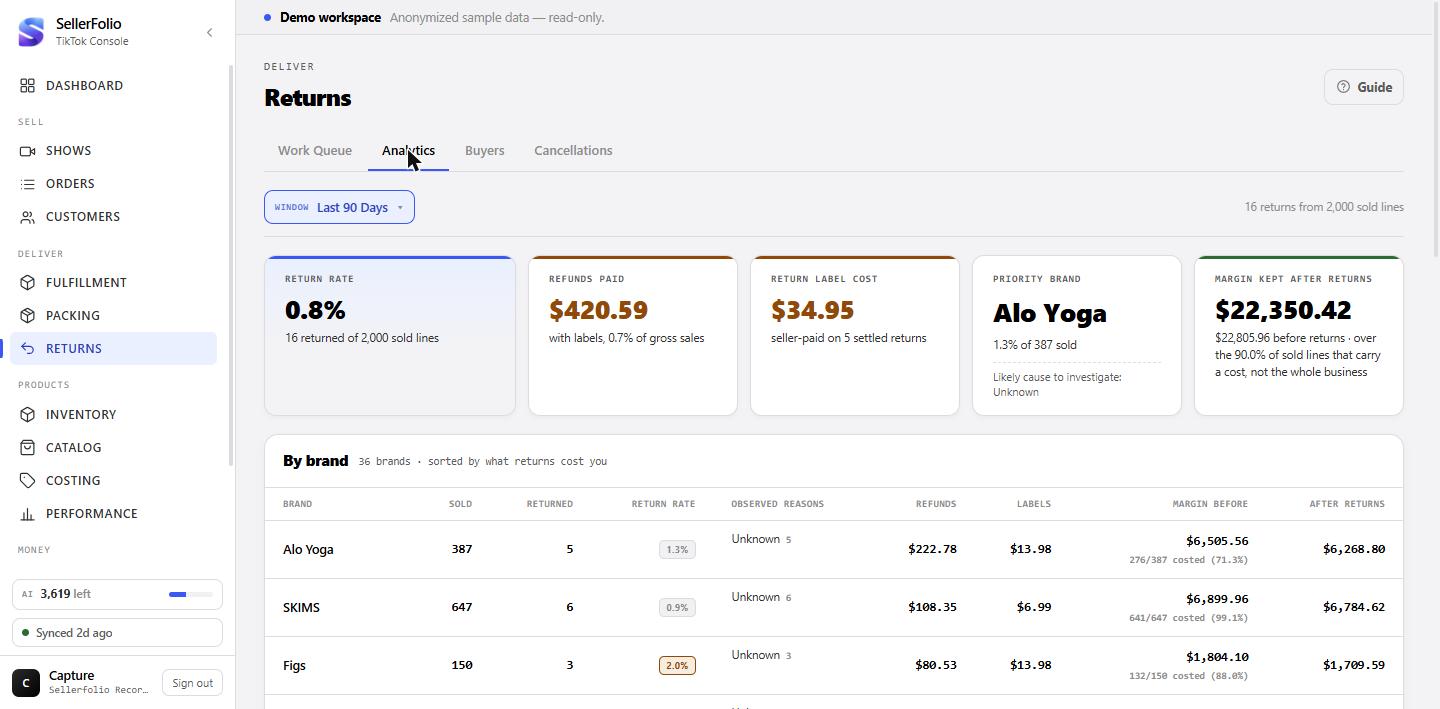Click the SKIMS brand row name
Viewport: 1440px width, 709px height.
[301, 608]
